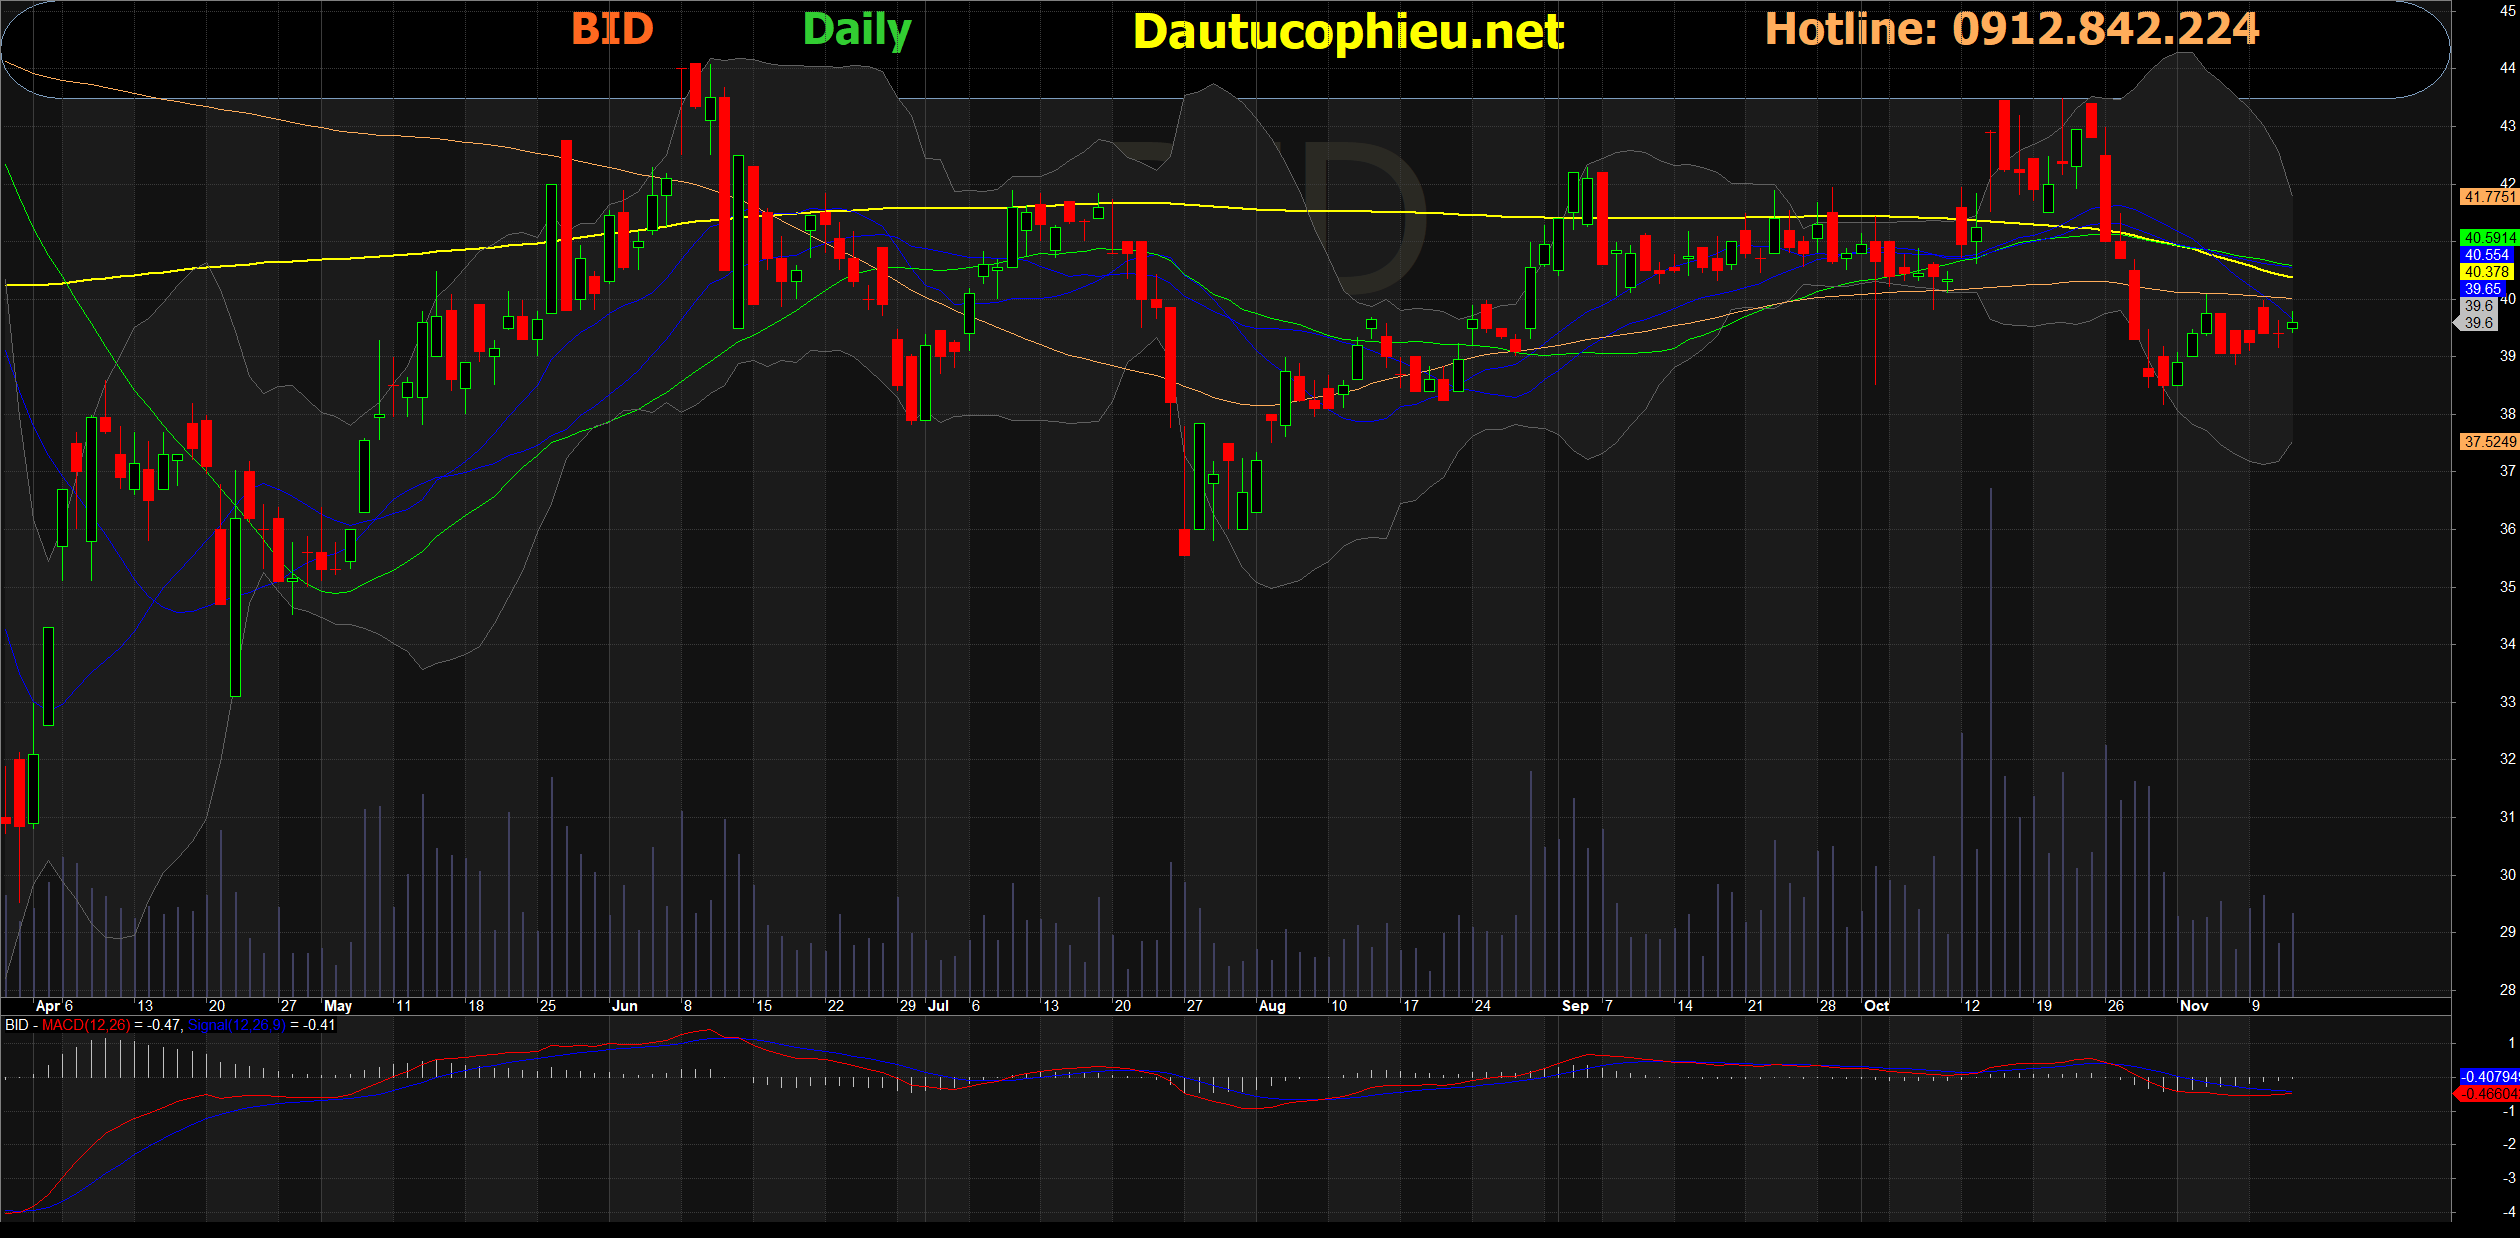Click the Hotline 0912.842.224 text
Image resolution: width=2520 pixels, height=1238 pixels.
click(x=2011, y=29)
